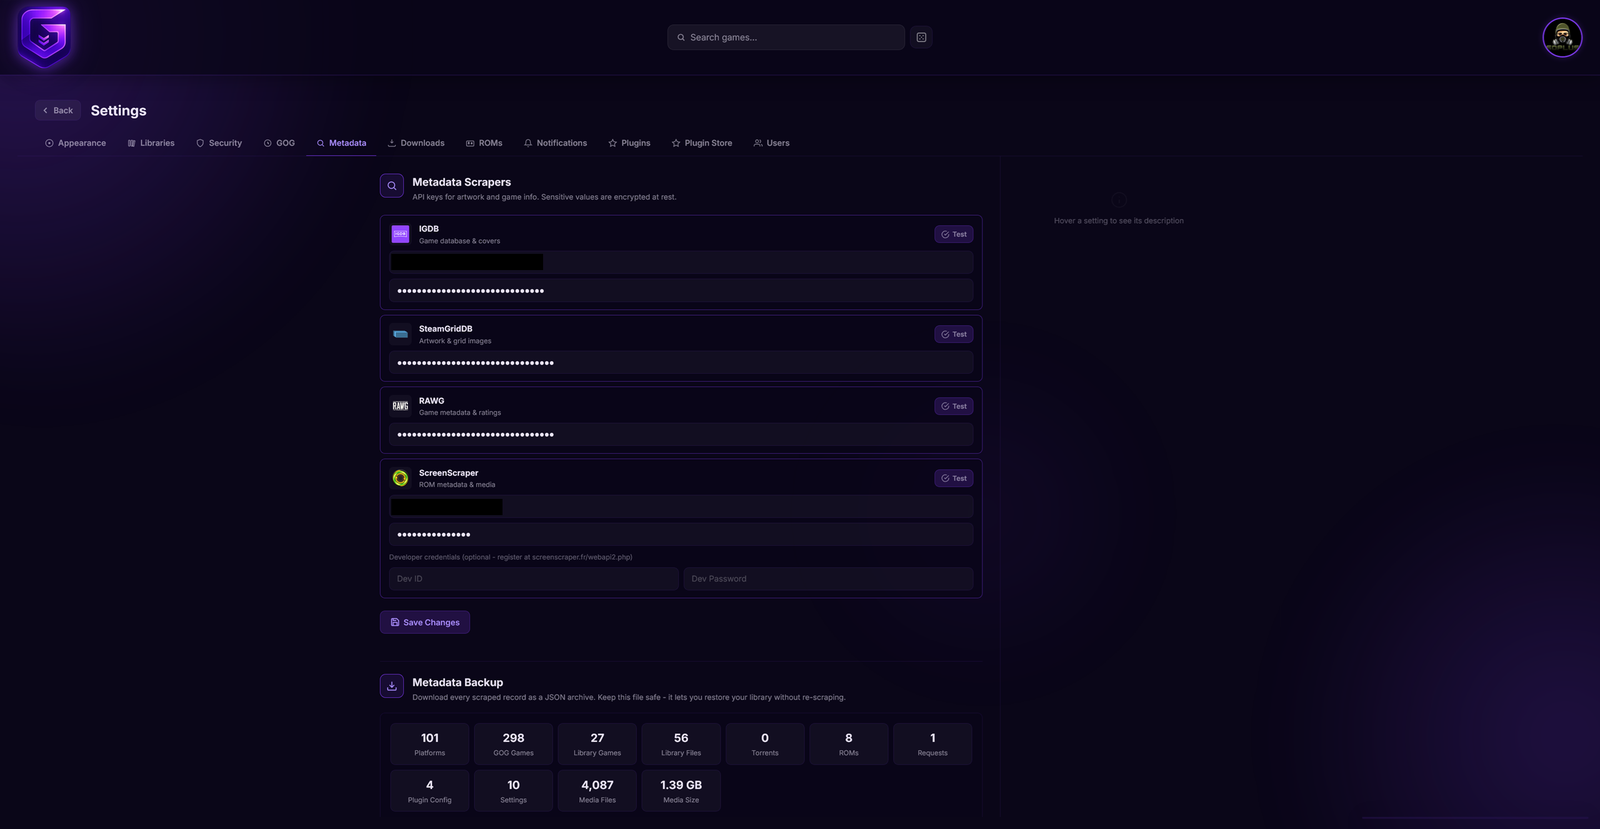Open the Plugins tab
The height and width of the screenshot is (829, 1600).
tap(629, 143)
